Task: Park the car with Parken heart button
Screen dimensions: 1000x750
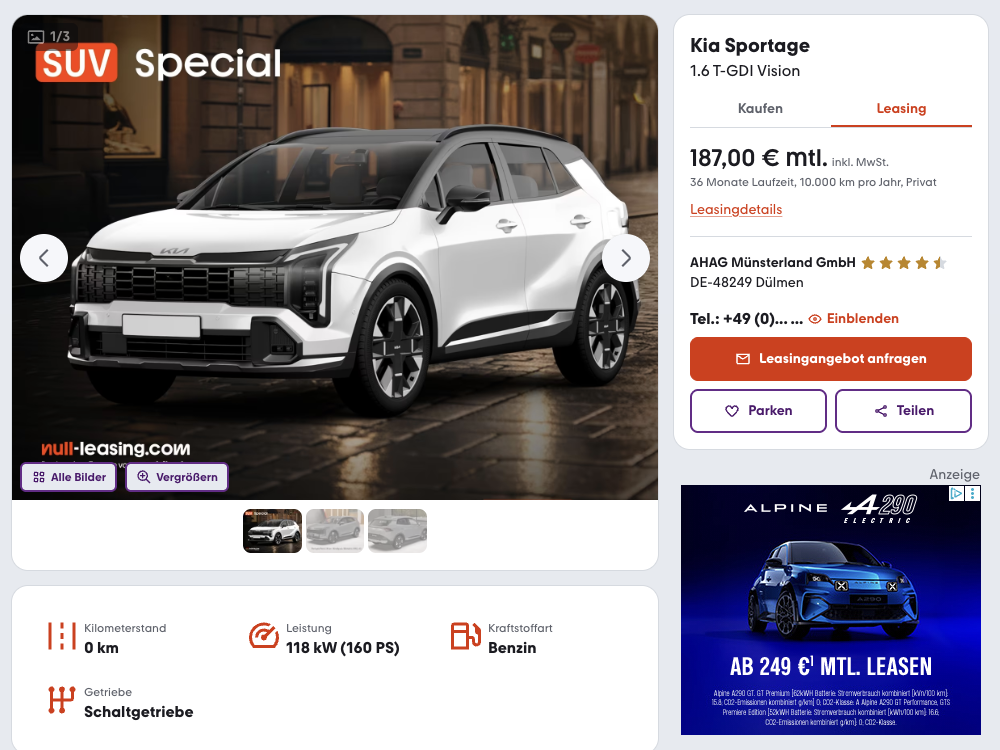Action: 758,411
